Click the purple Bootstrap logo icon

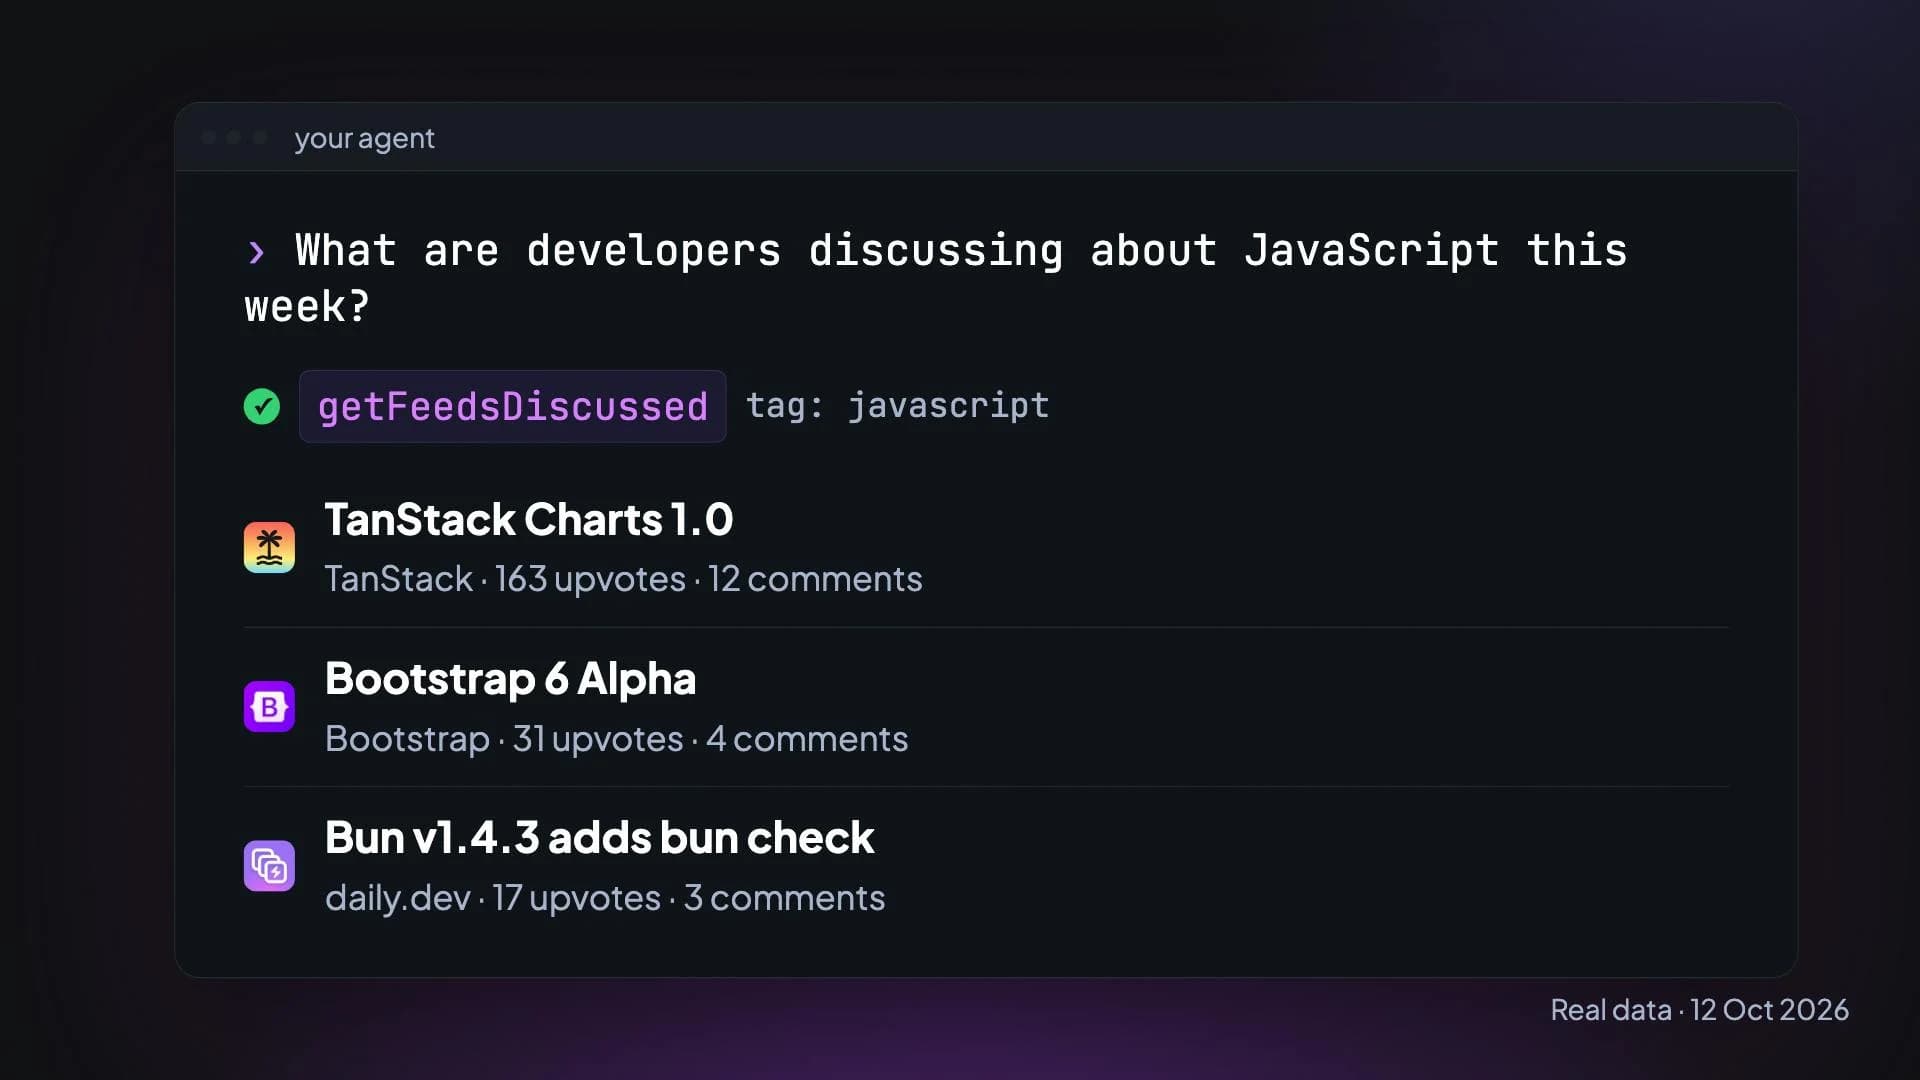click(x=269, y=707)
